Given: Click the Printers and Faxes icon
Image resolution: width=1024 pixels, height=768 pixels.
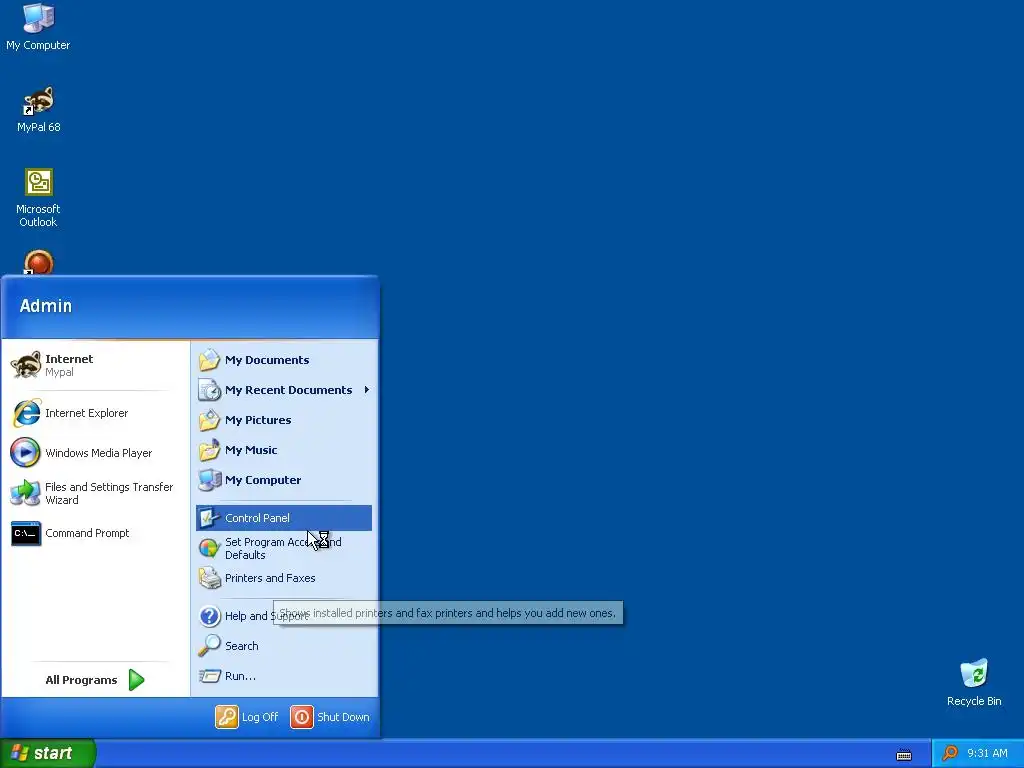Looking at the screenshot, I should (210, 578).
